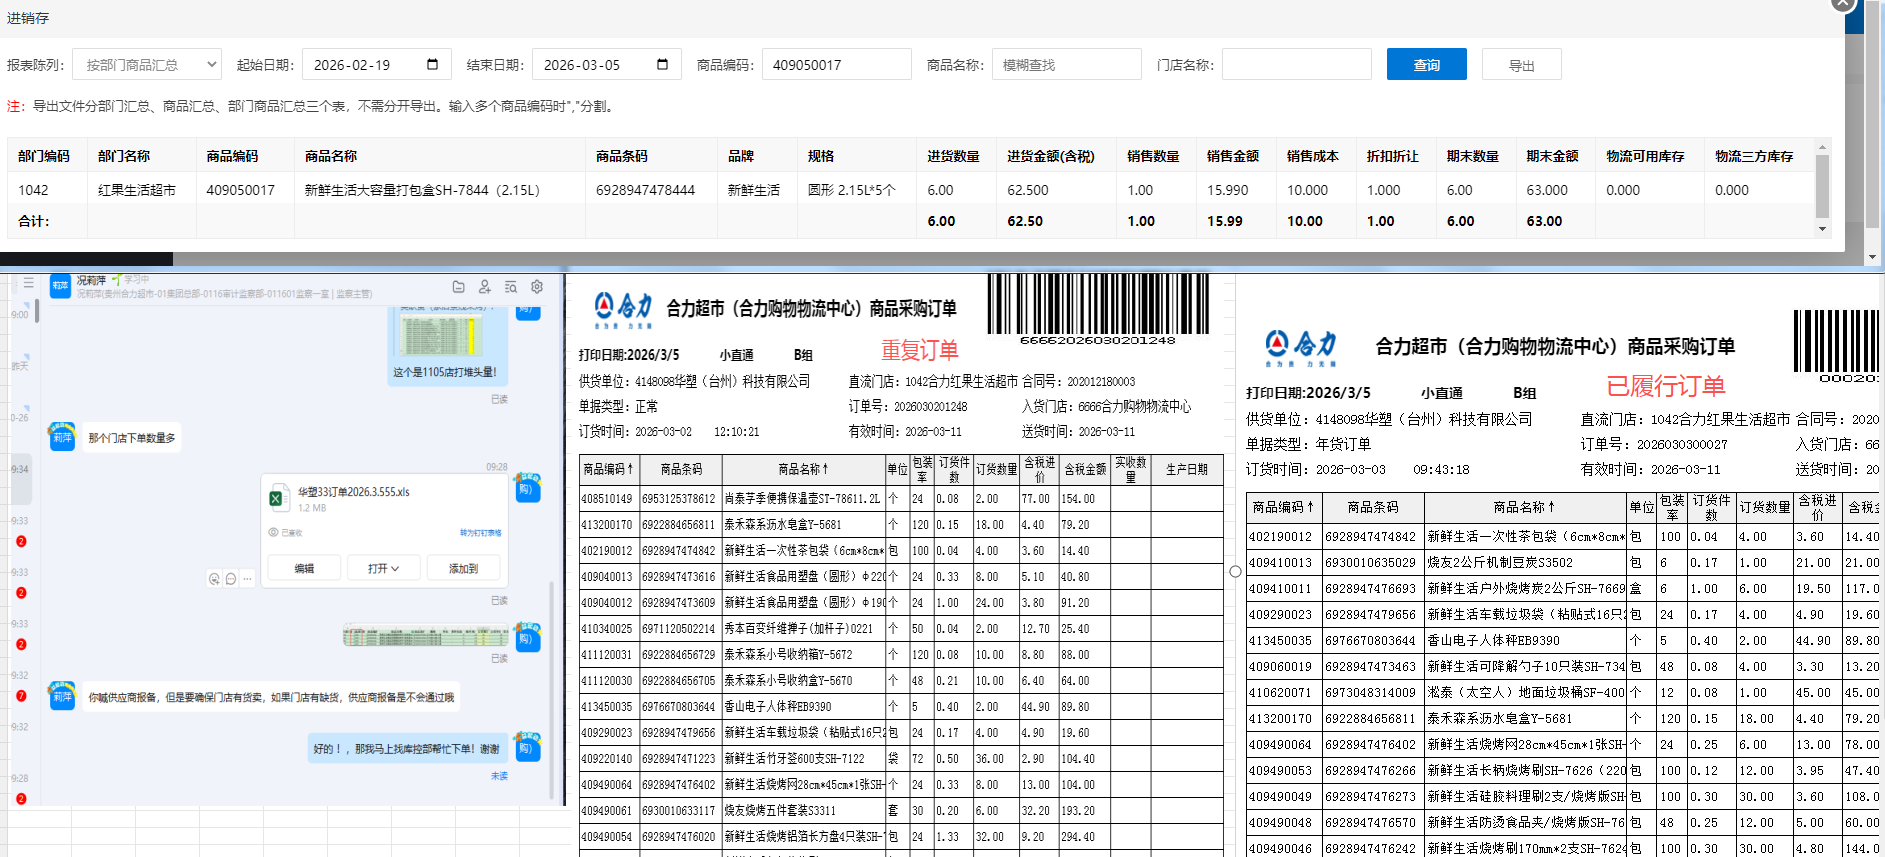This screenshot has height=857, width=1885.
Task: Open chat settings gear icon
Action: click(537, 287)
